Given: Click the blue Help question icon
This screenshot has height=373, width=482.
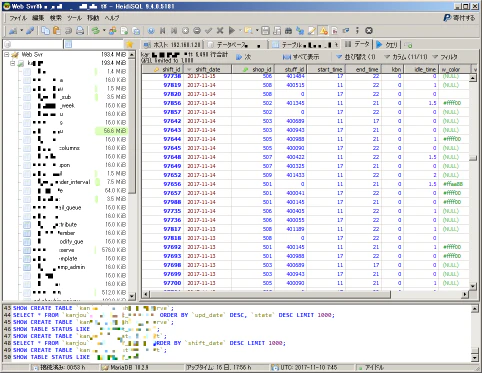Looking at the screenshot, I should tap(151, 31).
